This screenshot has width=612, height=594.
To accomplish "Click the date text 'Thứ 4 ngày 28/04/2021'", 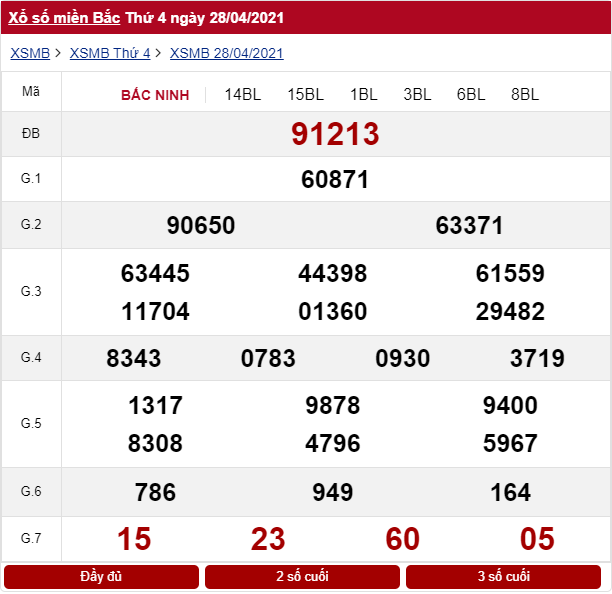I will click(x=205, y=18).
